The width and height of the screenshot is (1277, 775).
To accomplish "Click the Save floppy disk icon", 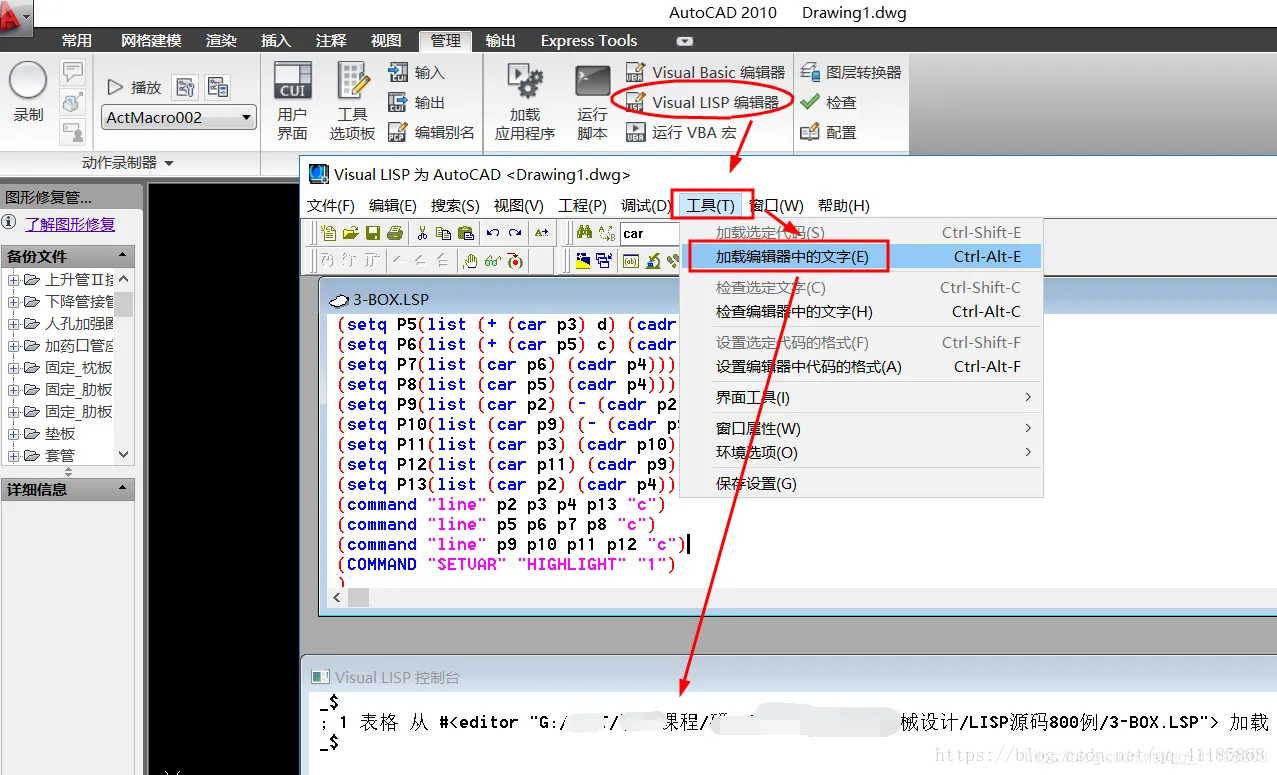I will pyautogui.click(x=372, y=233).
